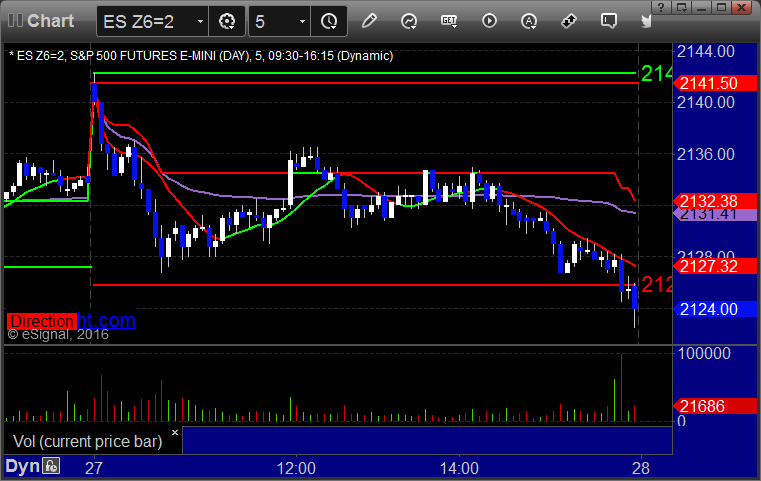
Task: Open the symbol settings gear icon
Action: [227, 21]
